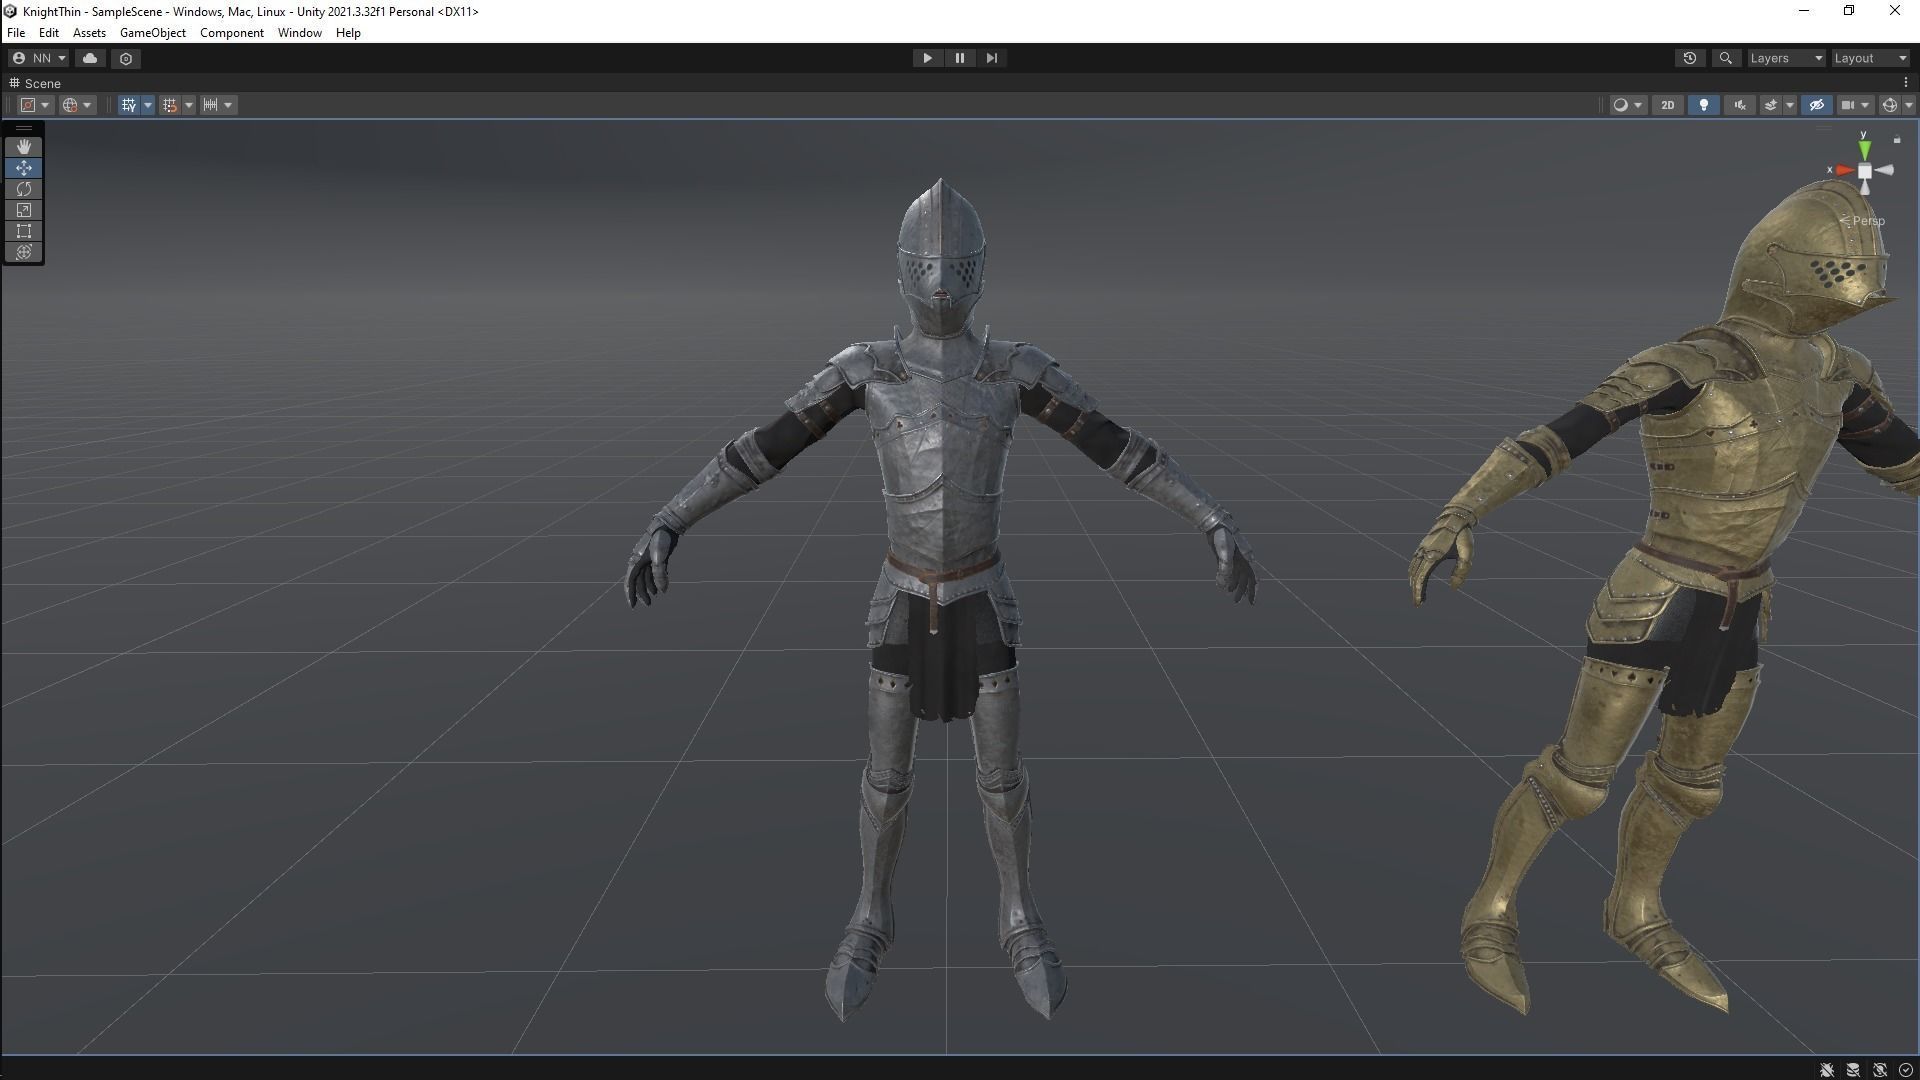Click the auto-generate lighting status icon

click(x=1880, y=1069)
